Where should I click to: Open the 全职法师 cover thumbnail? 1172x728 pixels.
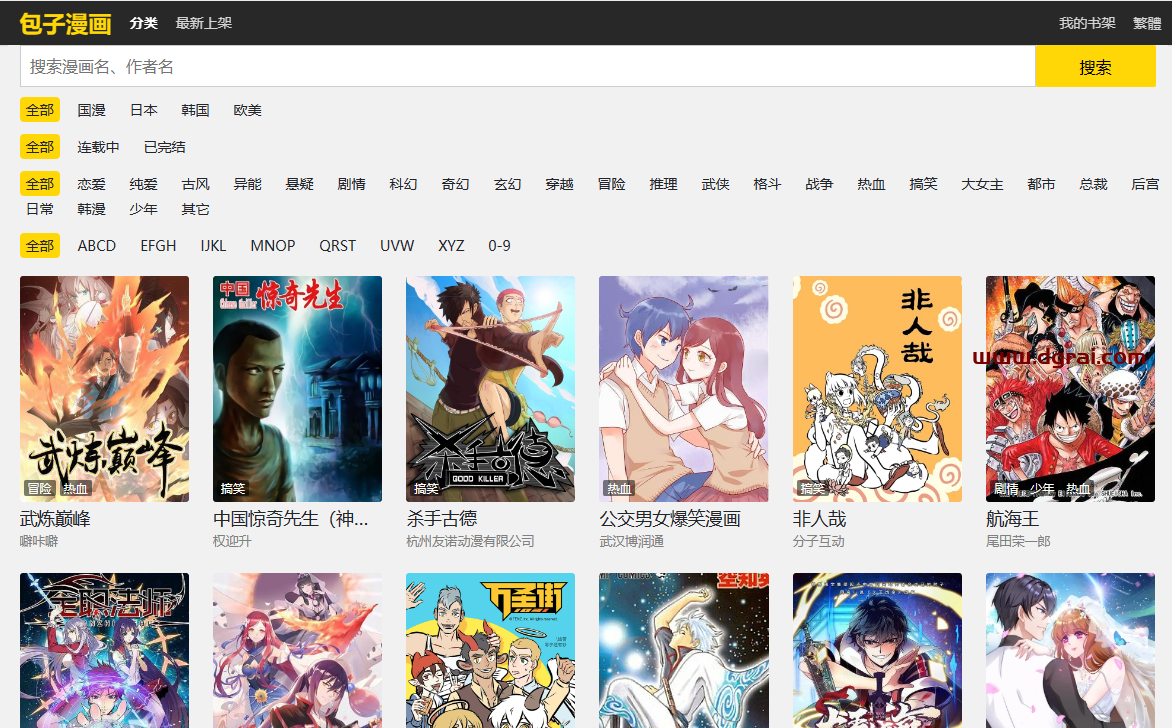point(105,650)
